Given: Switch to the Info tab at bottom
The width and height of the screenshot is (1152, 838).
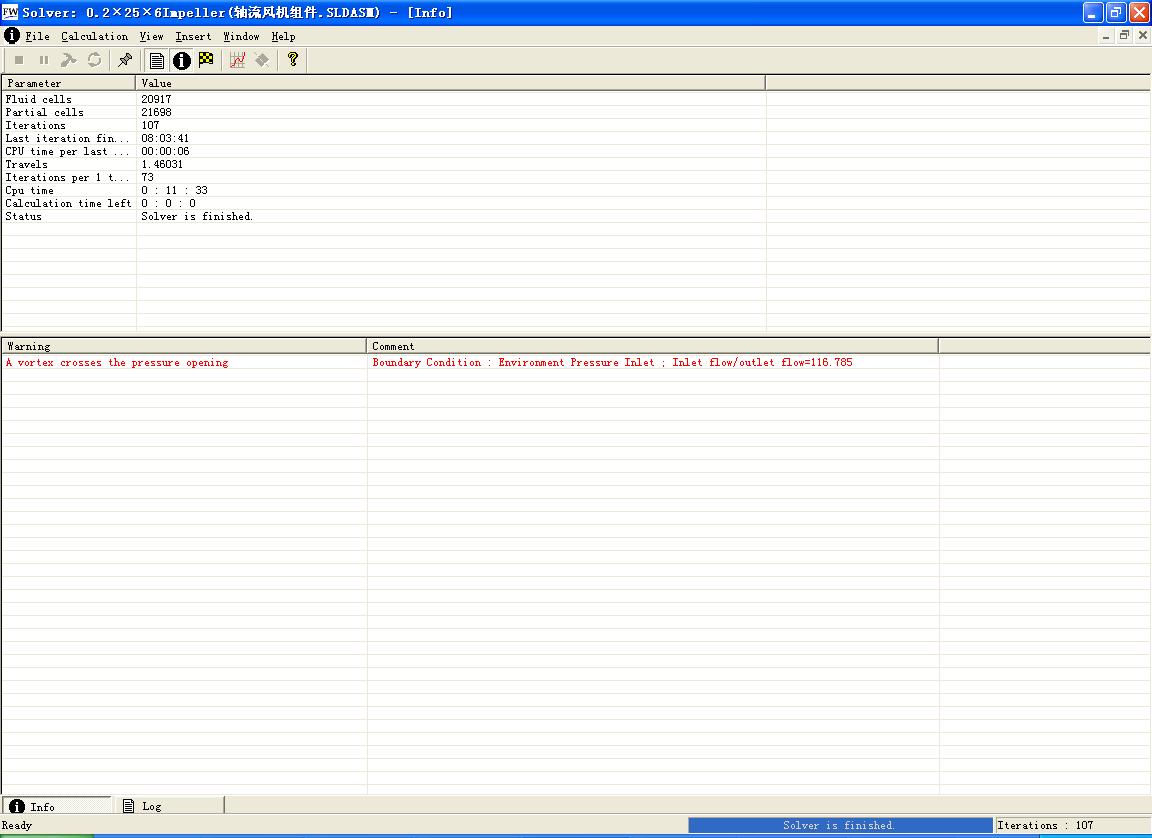Looking at the screenshot, I should [57, 806].
